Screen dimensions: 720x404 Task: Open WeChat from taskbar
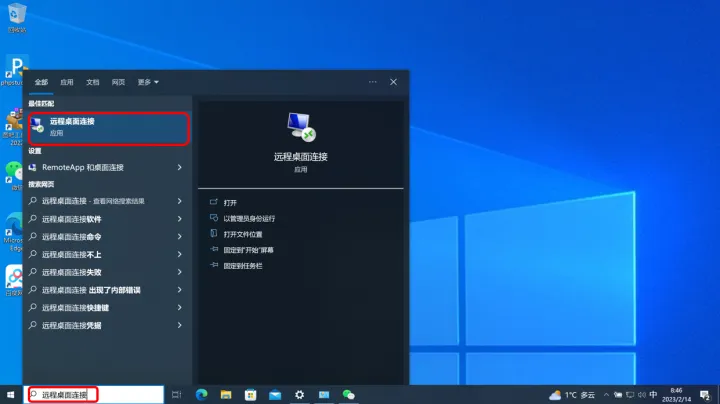[x=349, y=395]
